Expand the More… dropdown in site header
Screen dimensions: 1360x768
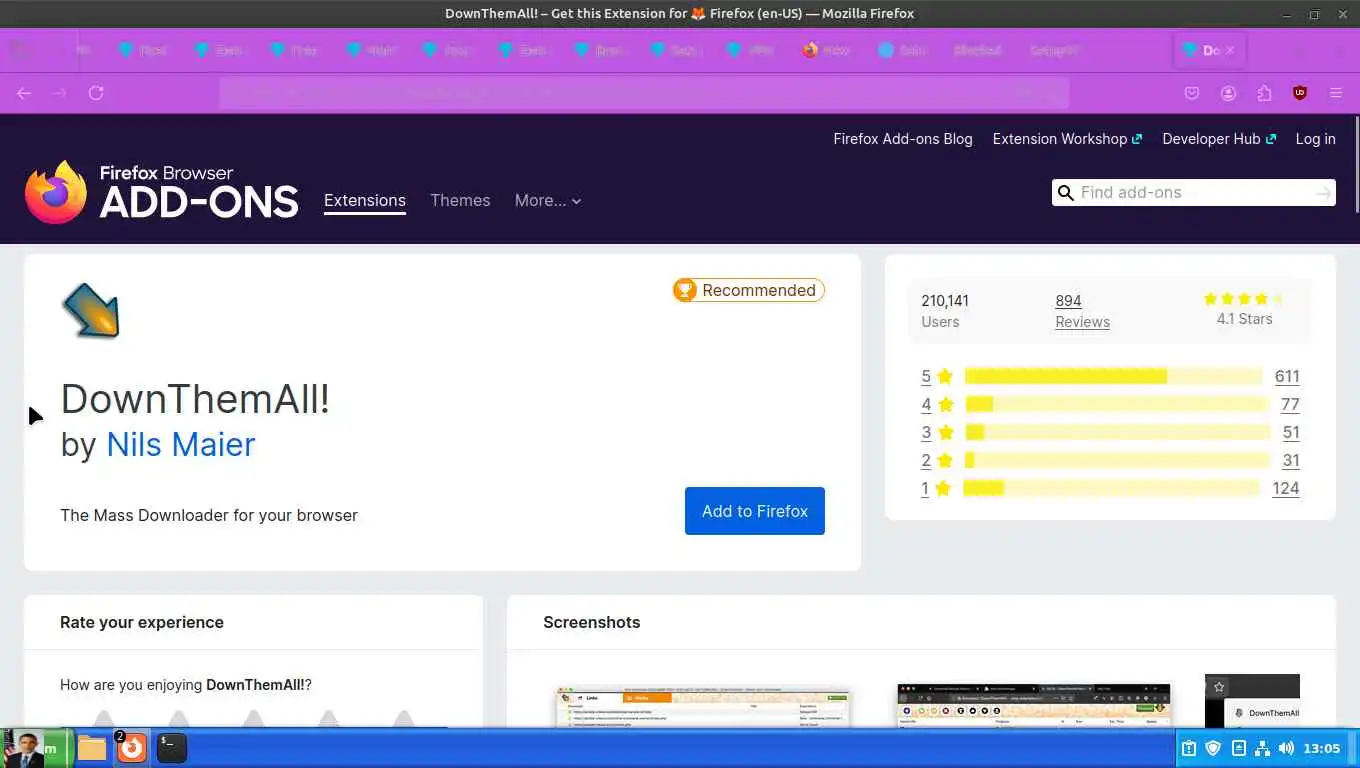[548, 201]
